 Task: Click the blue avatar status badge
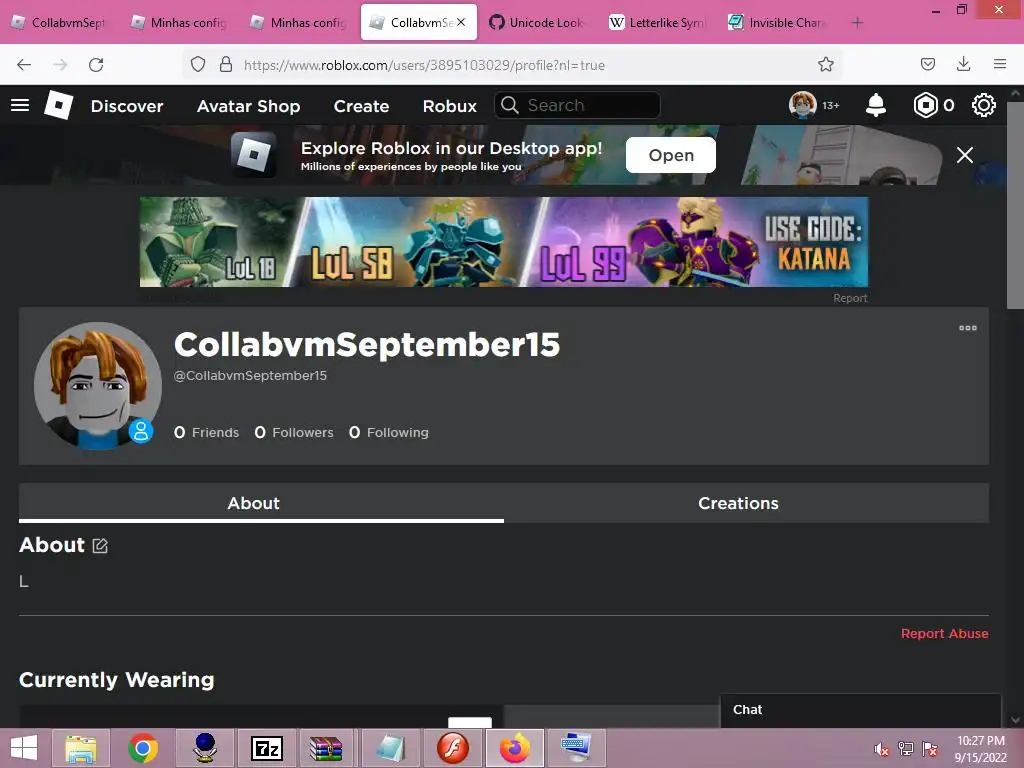point(140,431)
